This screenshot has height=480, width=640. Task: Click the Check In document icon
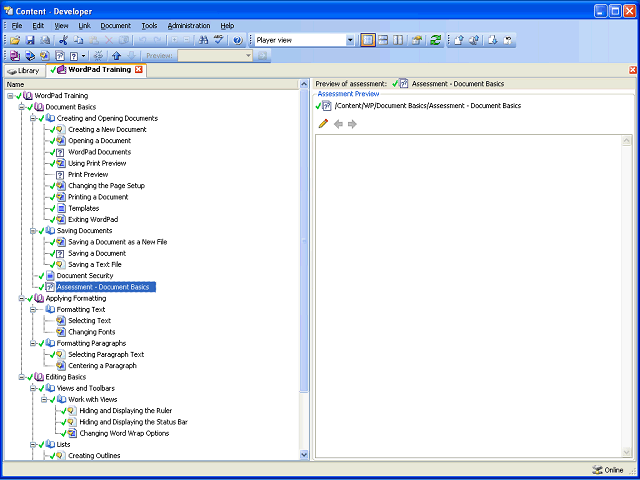(459, 40)
